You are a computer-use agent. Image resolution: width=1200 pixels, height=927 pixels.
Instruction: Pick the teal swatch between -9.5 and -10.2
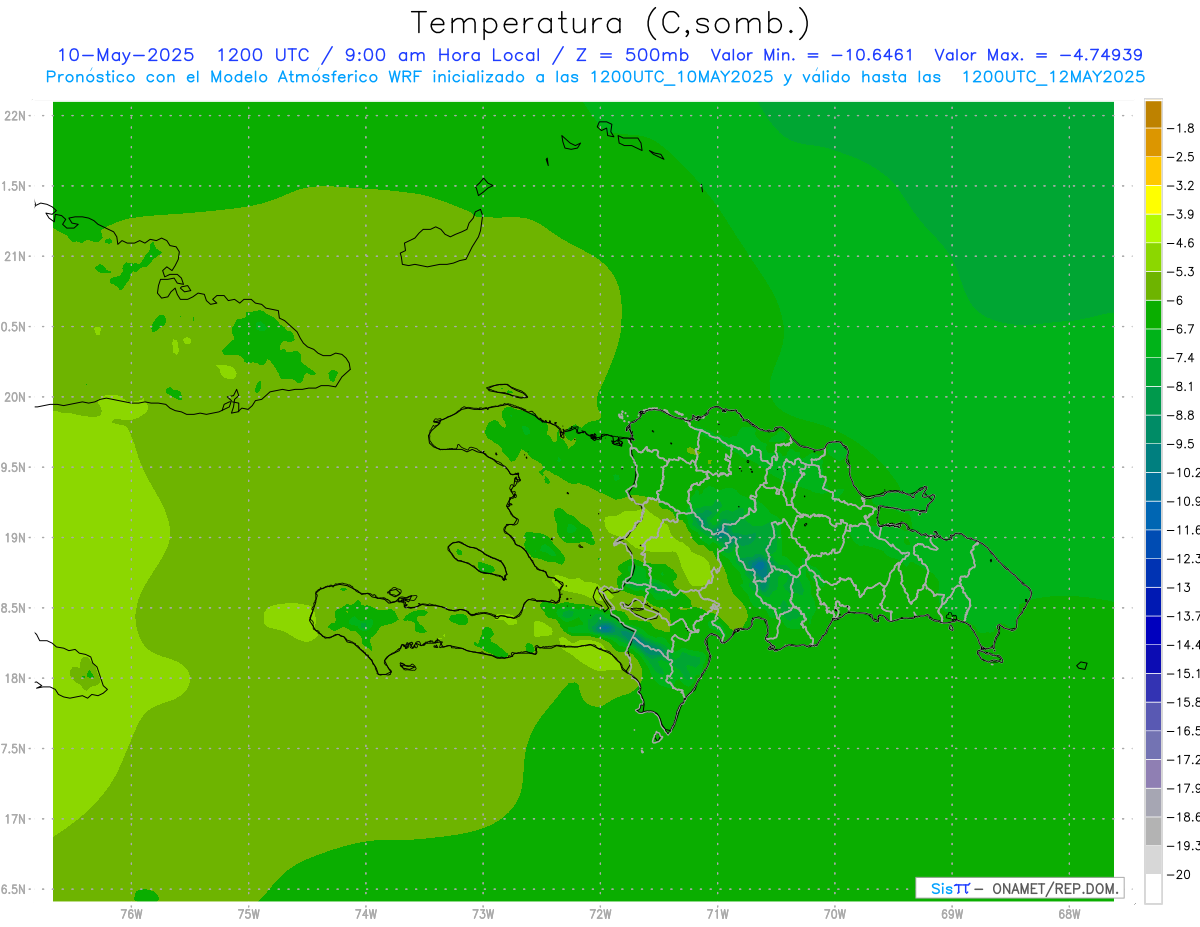pyautogui.click(x=1153, y=458)
